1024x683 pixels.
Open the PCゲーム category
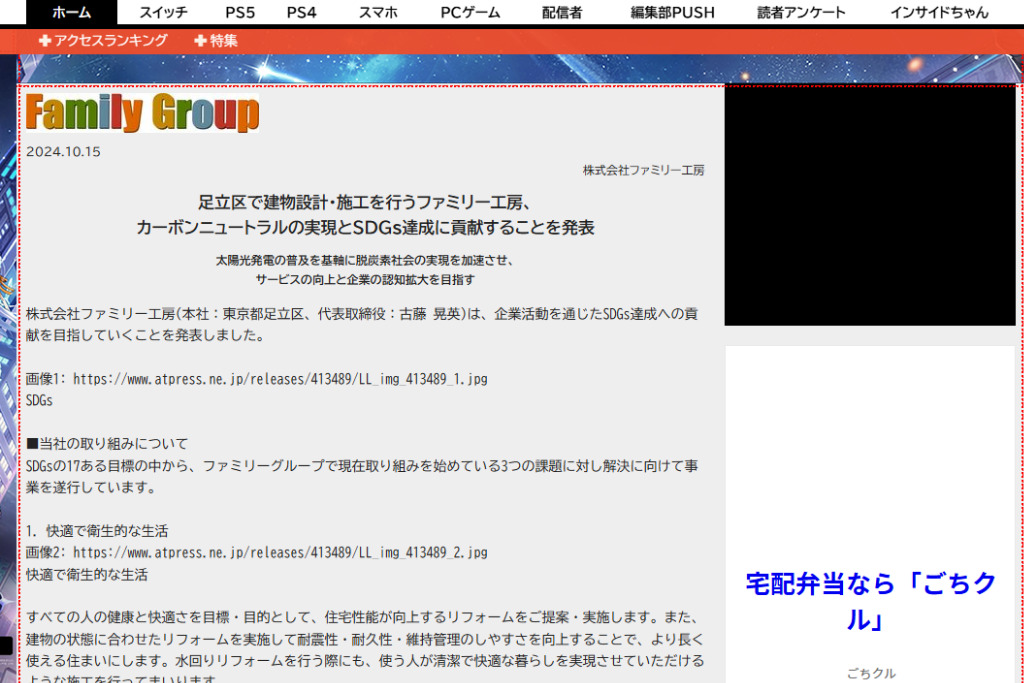[470, 12]
